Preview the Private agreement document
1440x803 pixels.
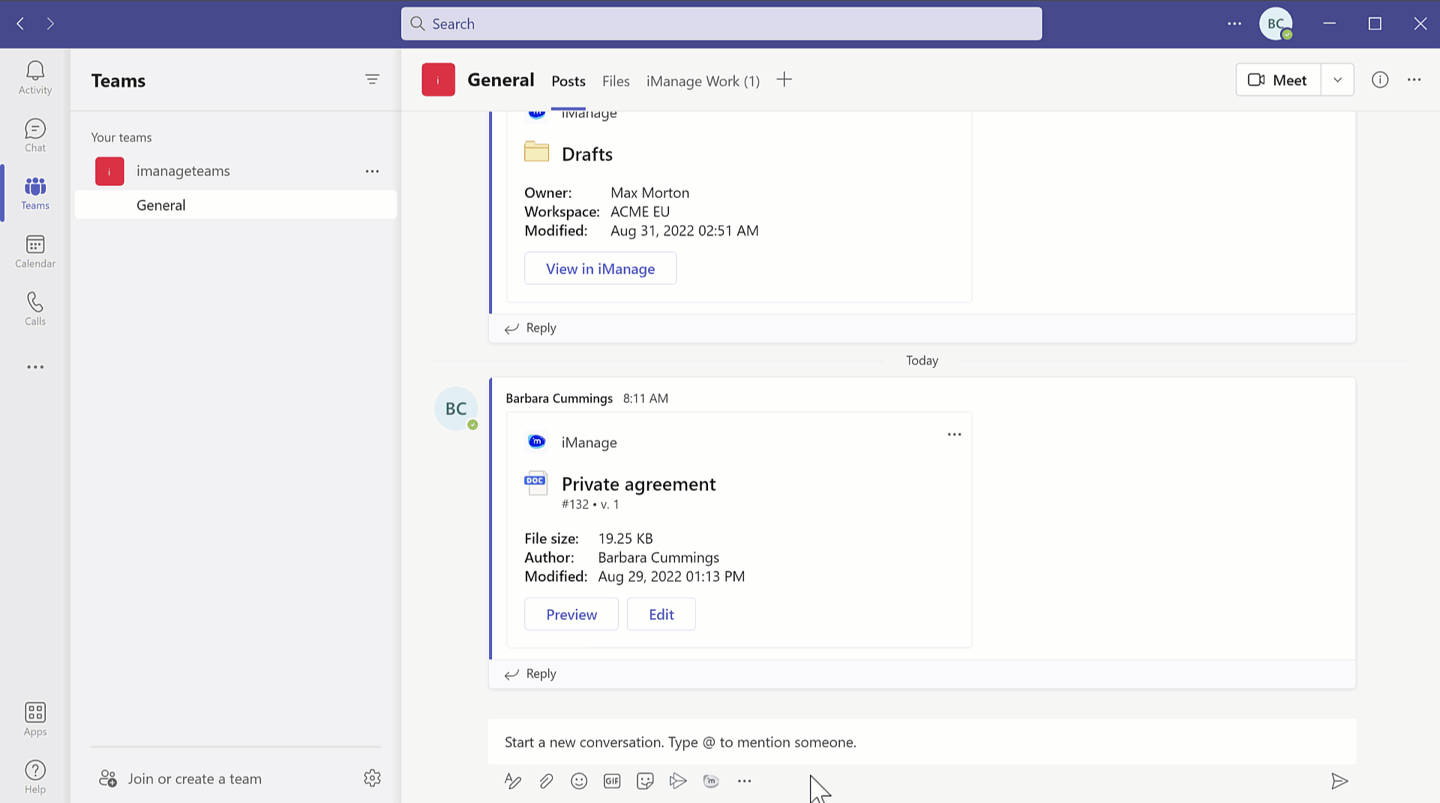coord(571,613)
